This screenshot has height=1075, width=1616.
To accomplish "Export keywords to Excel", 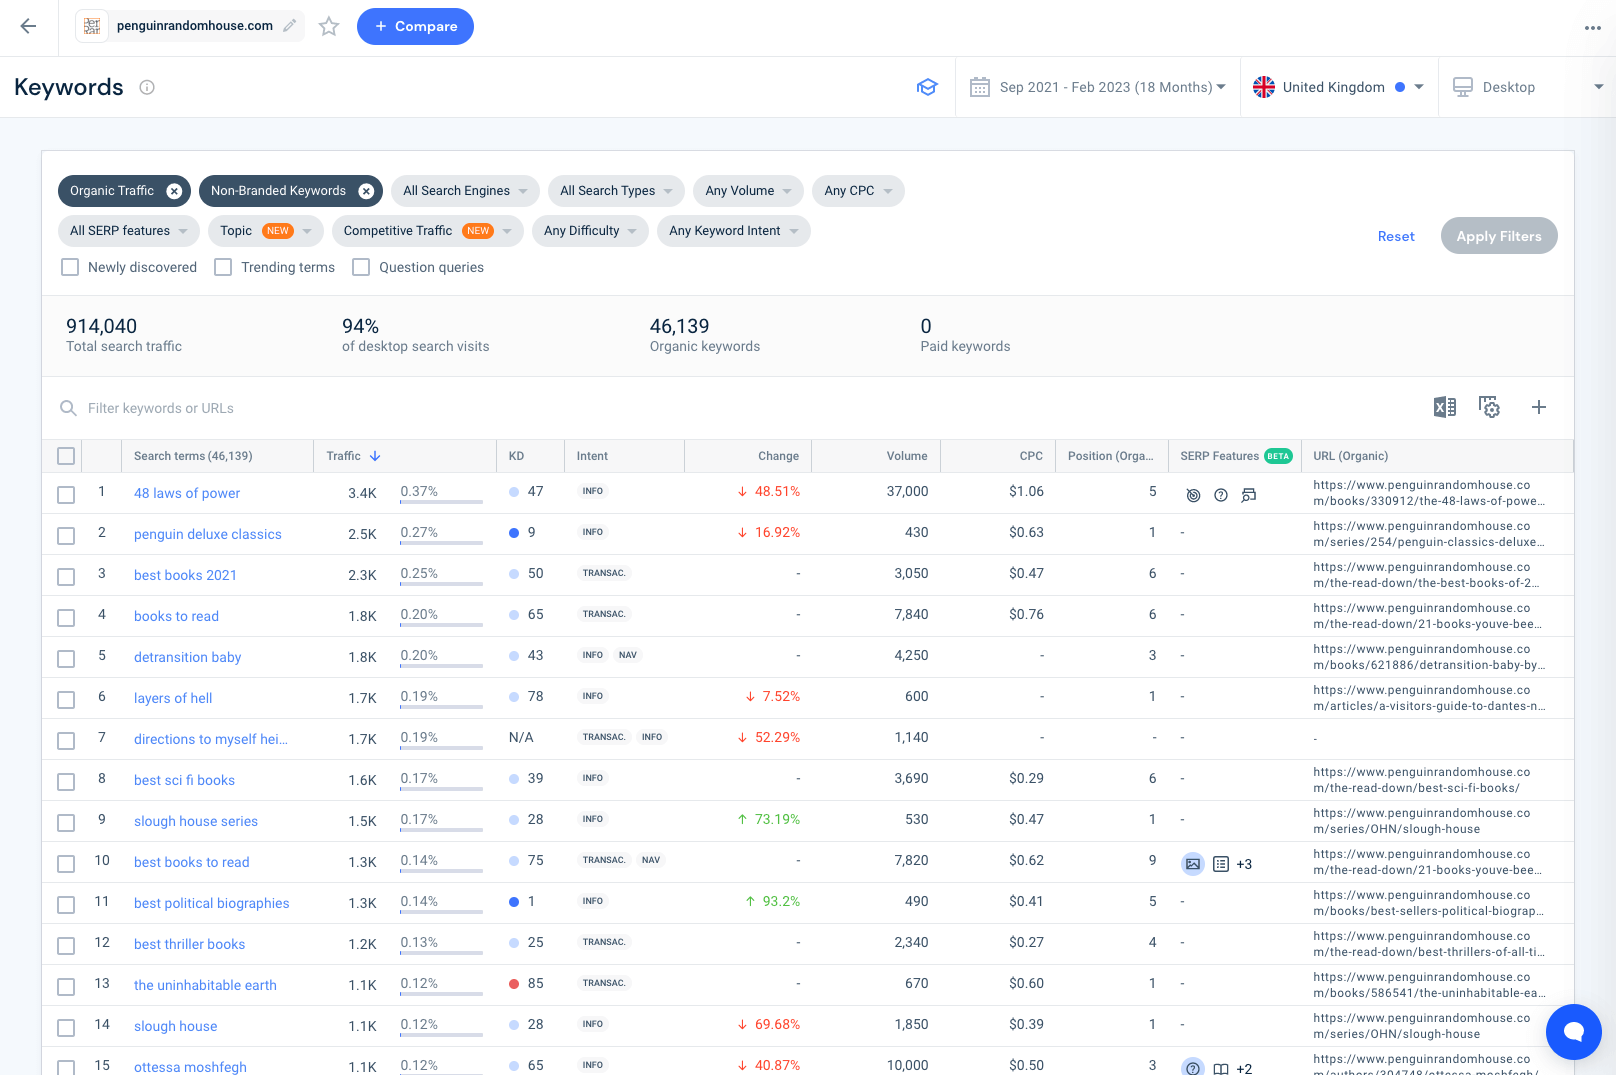I will pos(1444,407).
